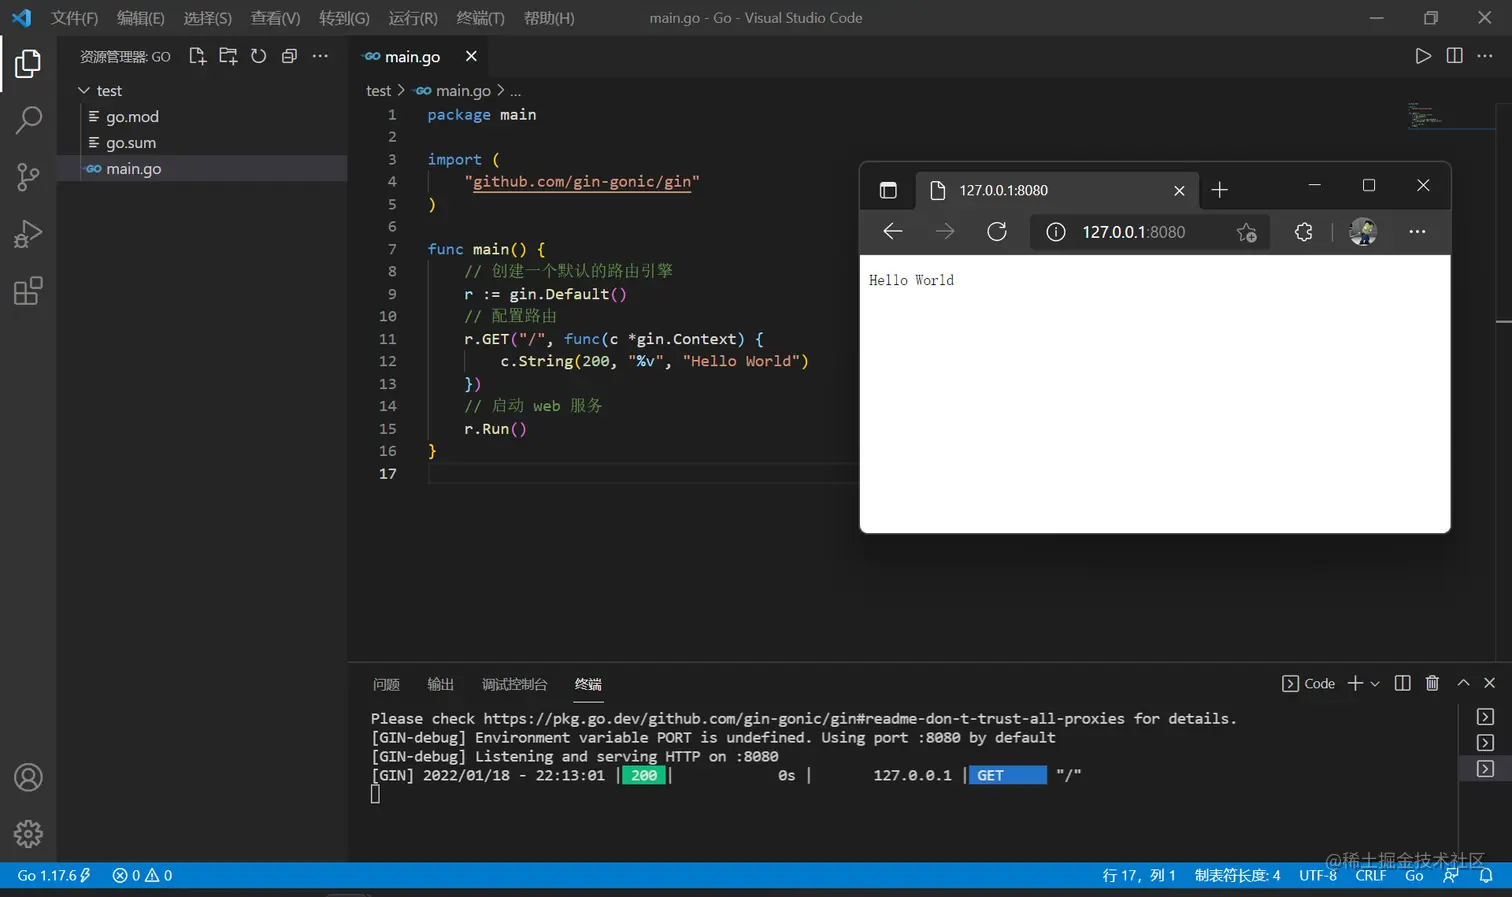Viewport: 1512px width, 897px height.
Task: Click the test breadcrumb segment
Action: coord(378,90)
